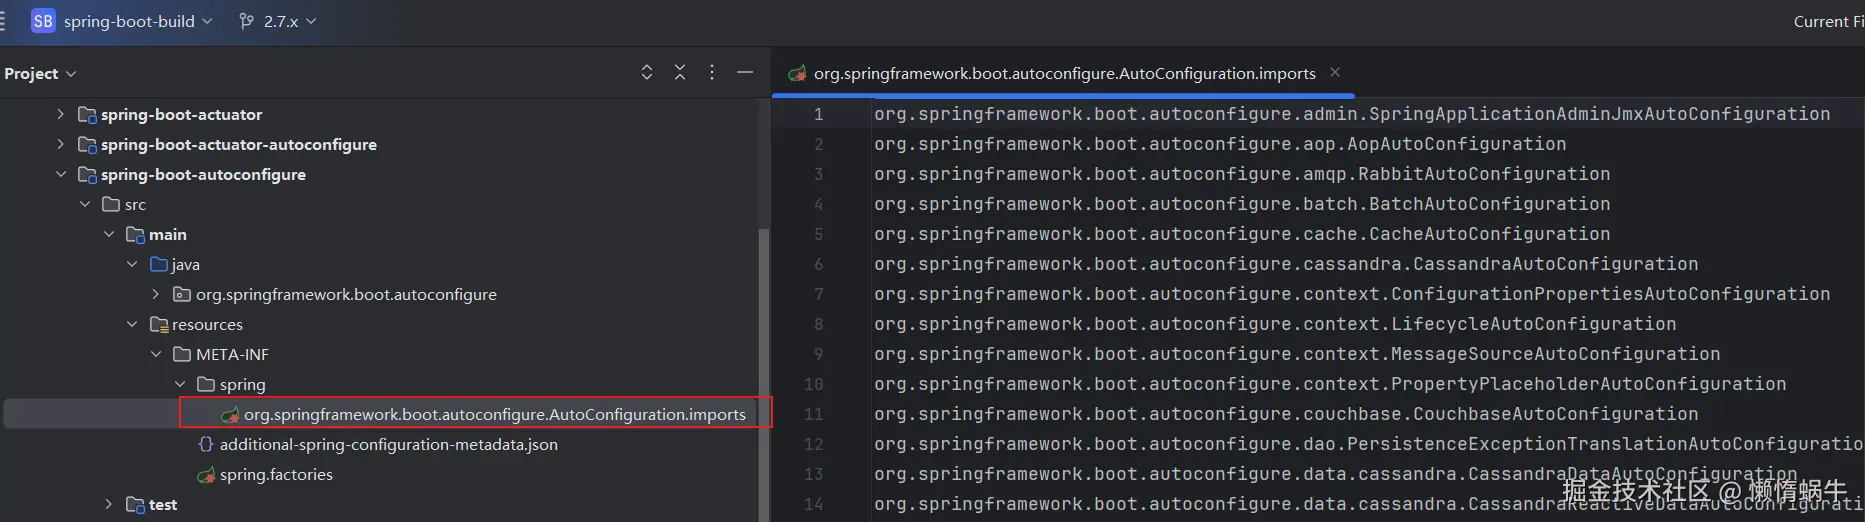Viewport: 1865px width, 522px height.
Task: Click the resources root folder icon
Action: [159, 324]
